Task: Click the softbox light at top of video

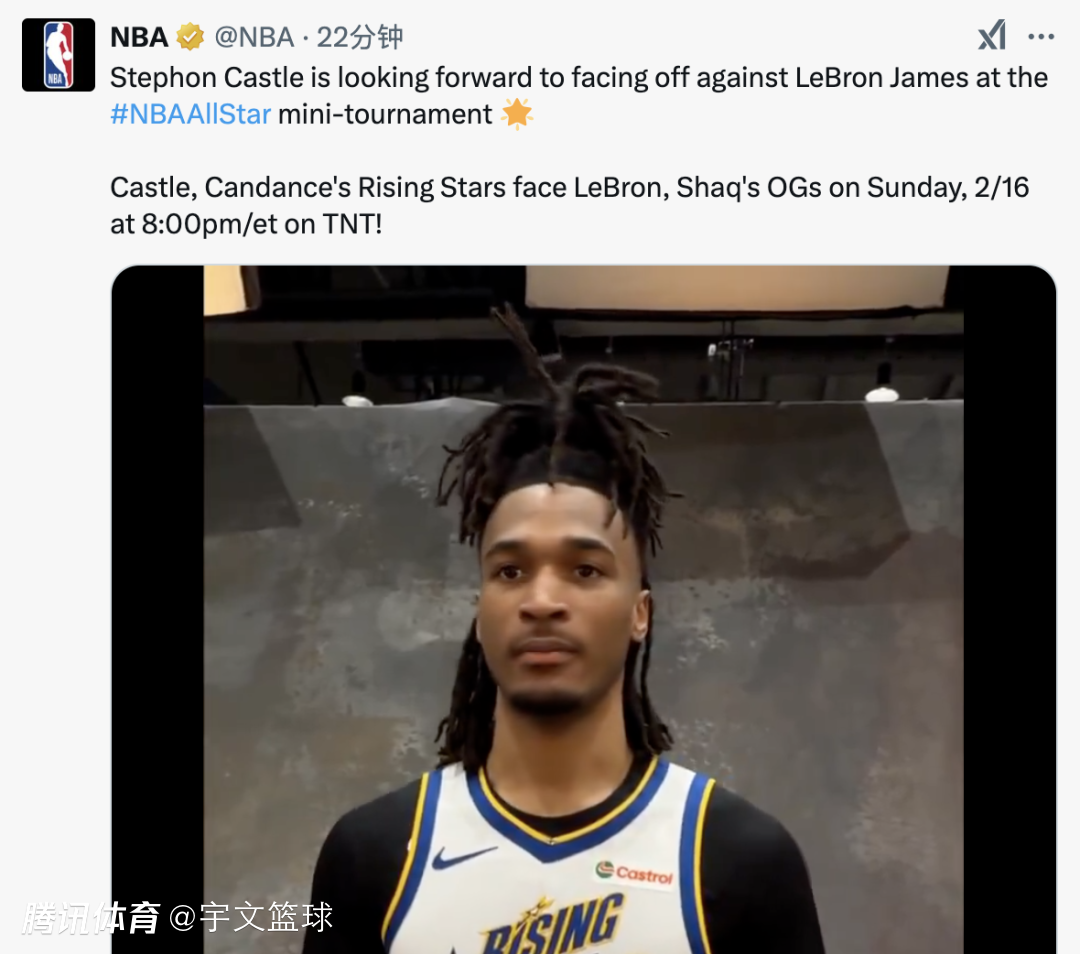Action: 737,287
